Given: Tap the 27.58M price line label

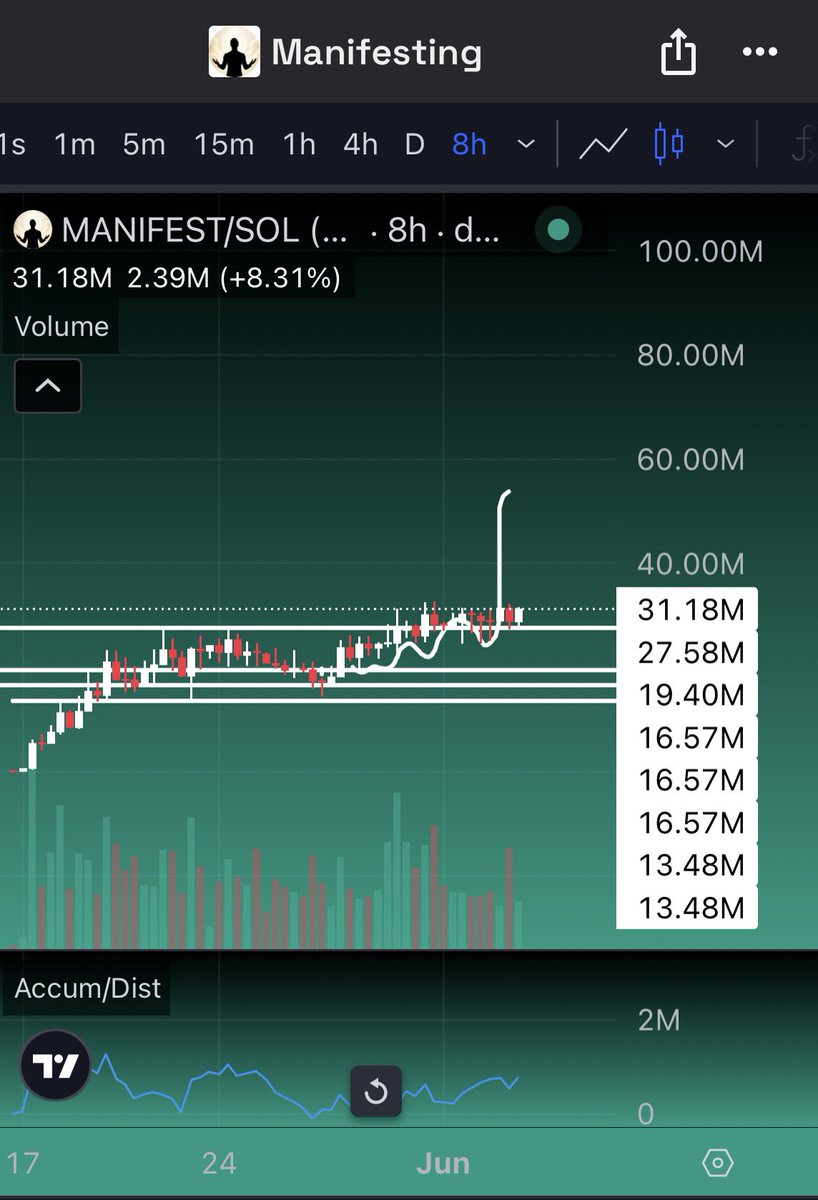Looking at the screenshot, I should click(x=691, y=652).
